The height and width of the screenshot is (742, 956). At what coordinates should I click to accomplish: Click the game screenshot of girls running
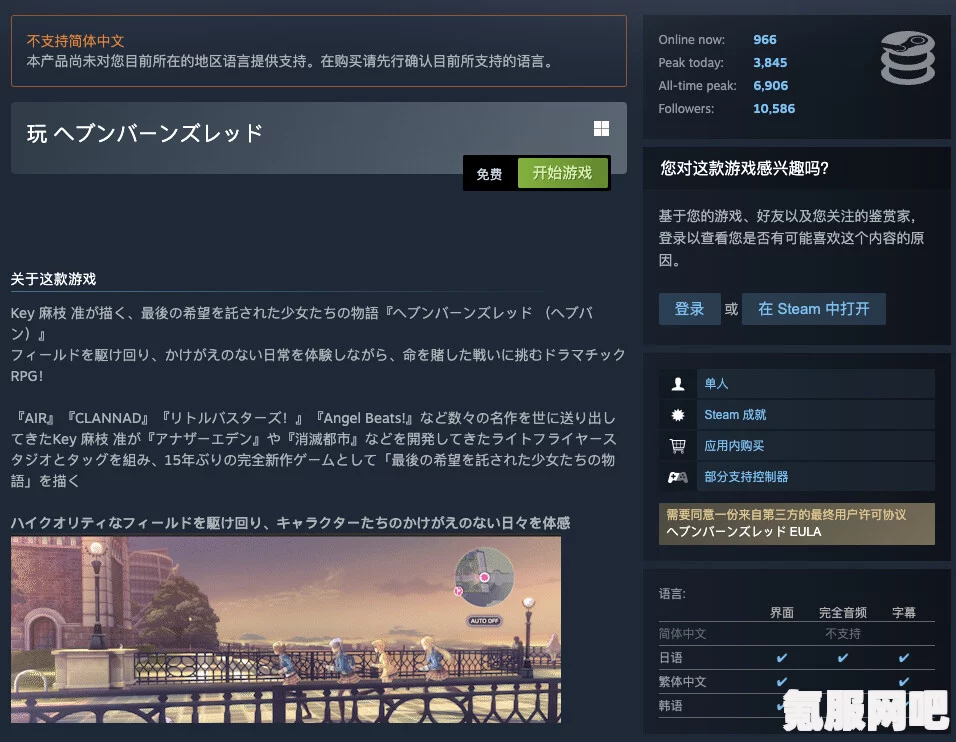pos(286,629)
